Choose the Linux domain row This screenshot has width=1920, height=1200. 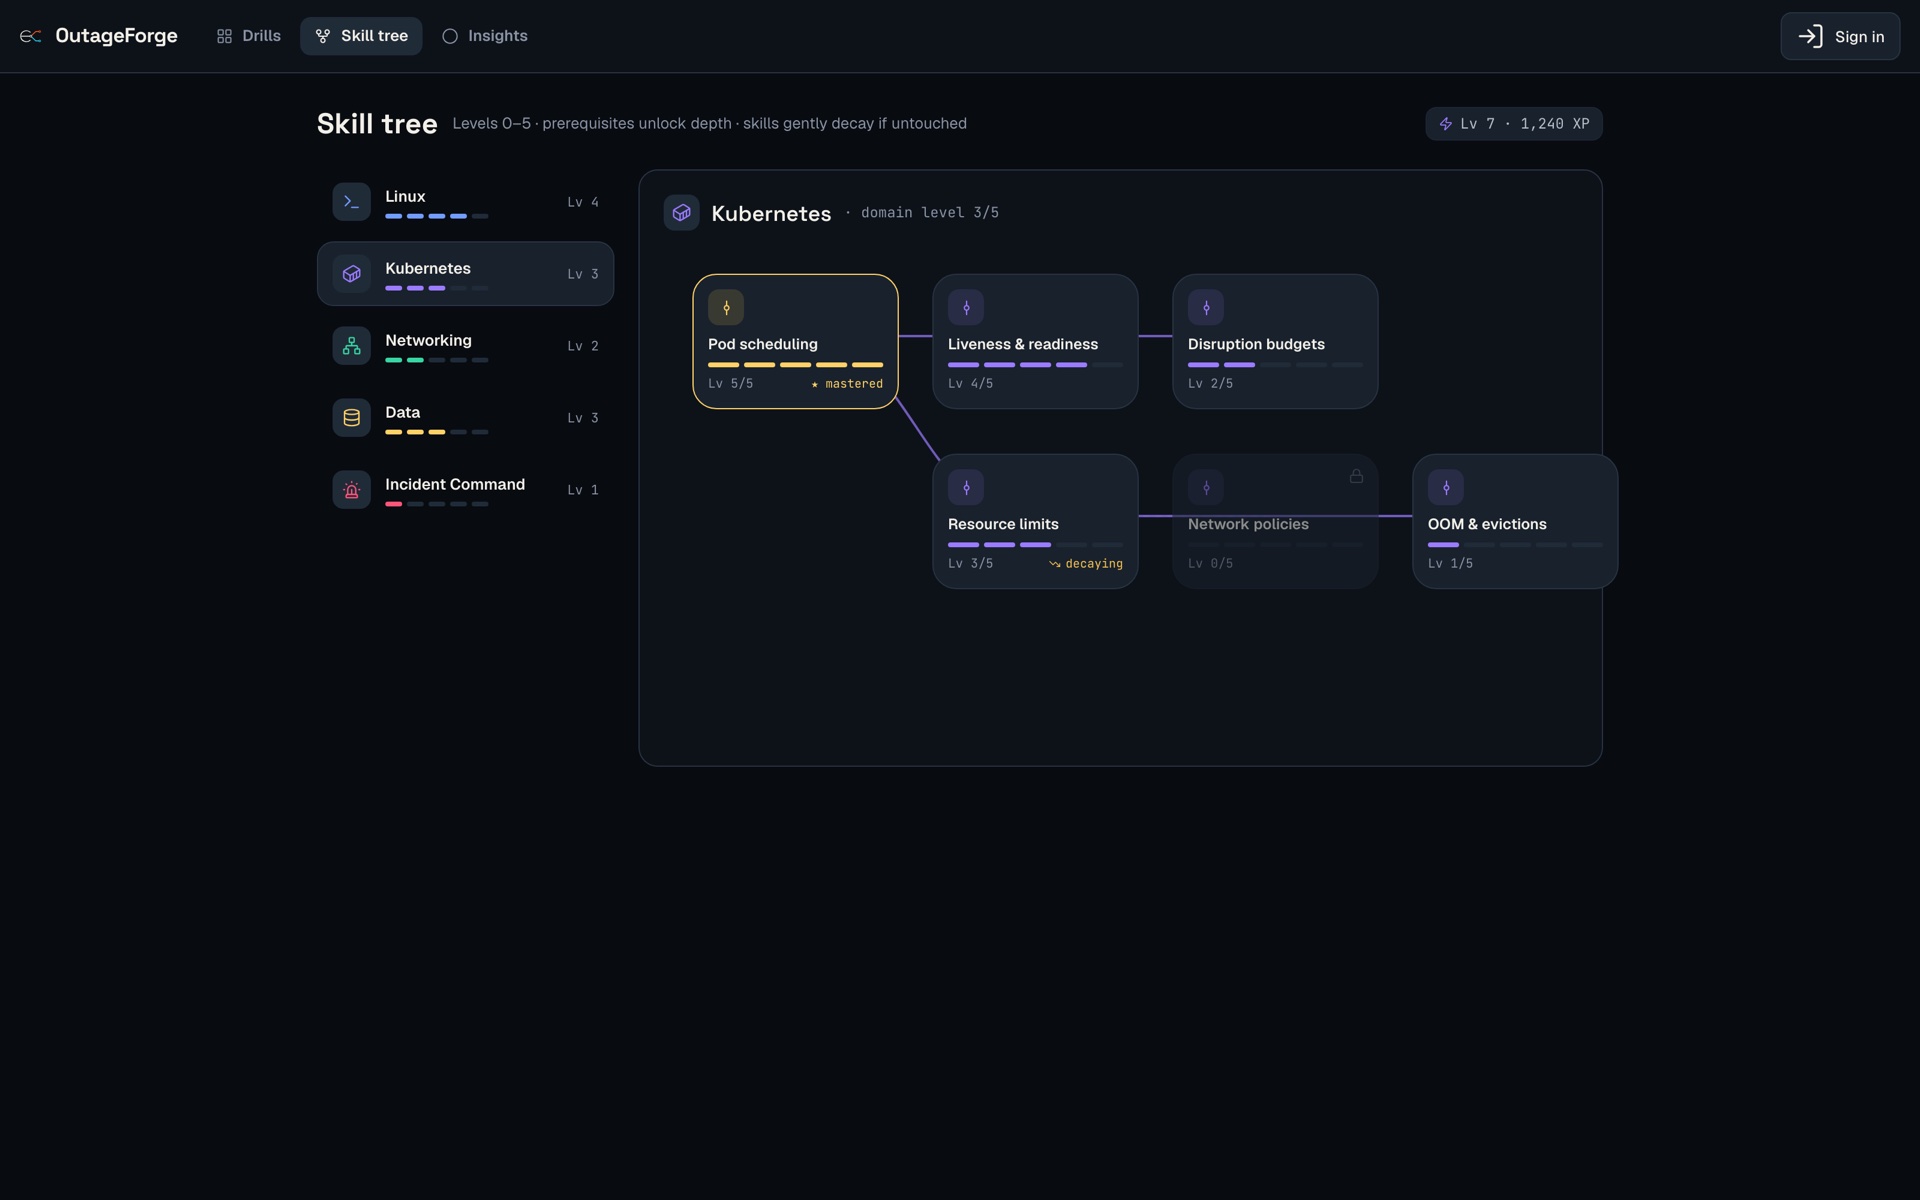[x=465, y=202]
